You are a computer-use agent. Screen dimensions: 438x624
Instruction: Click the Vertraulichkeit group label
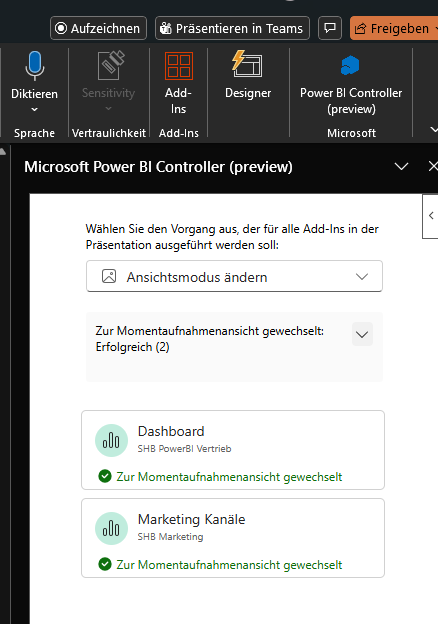pos(109,133)
